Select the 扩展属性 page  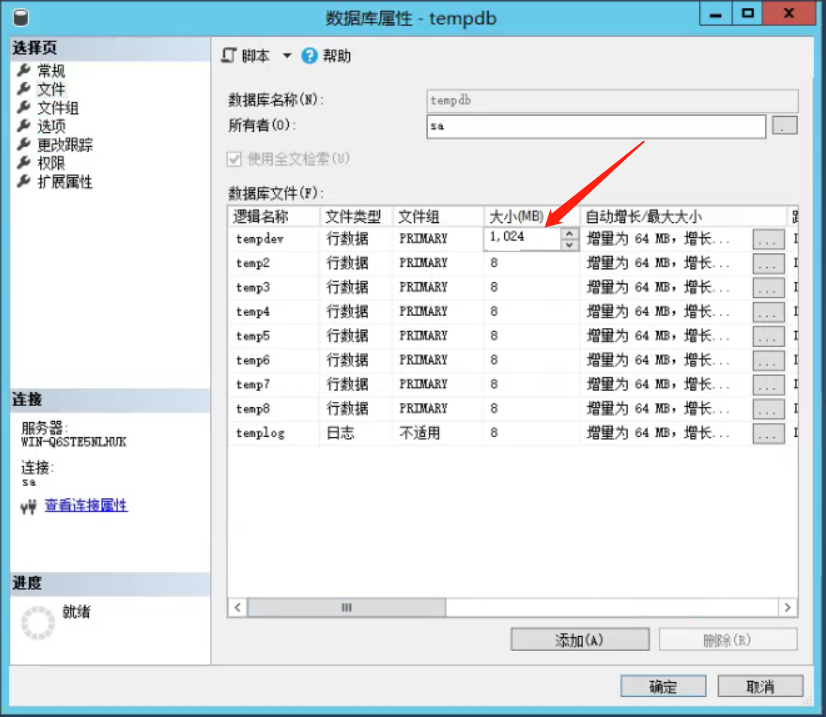65,182
